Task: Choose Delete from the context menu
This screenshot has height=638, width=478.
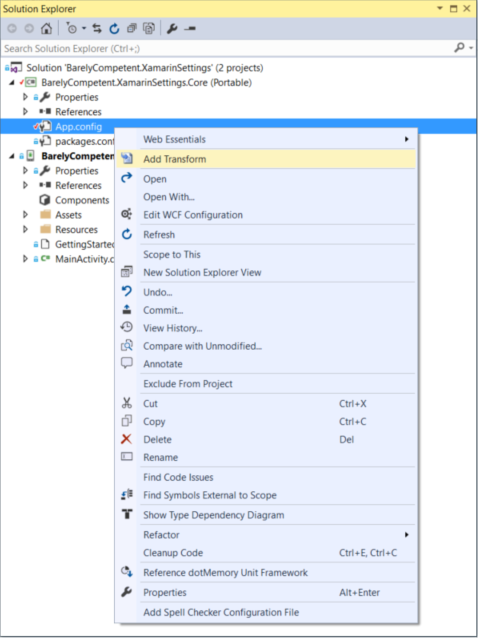Action: tap(266, 440)
